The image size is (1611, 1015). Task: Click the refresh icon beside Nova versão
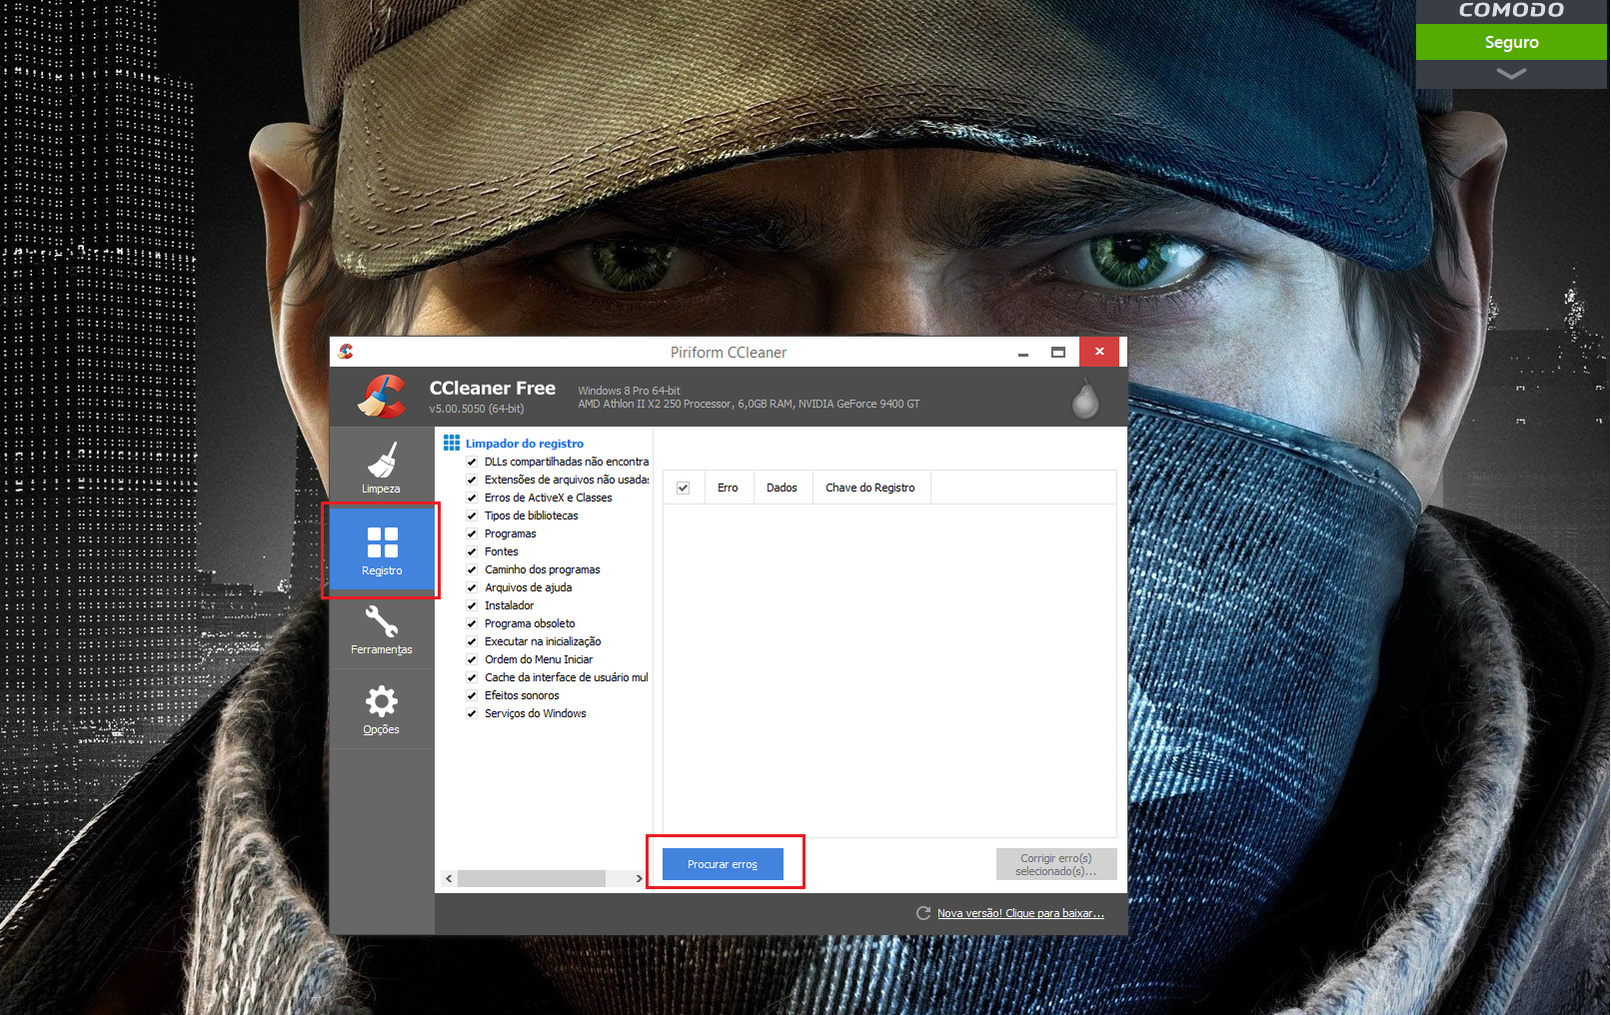[x=923, y=913]
